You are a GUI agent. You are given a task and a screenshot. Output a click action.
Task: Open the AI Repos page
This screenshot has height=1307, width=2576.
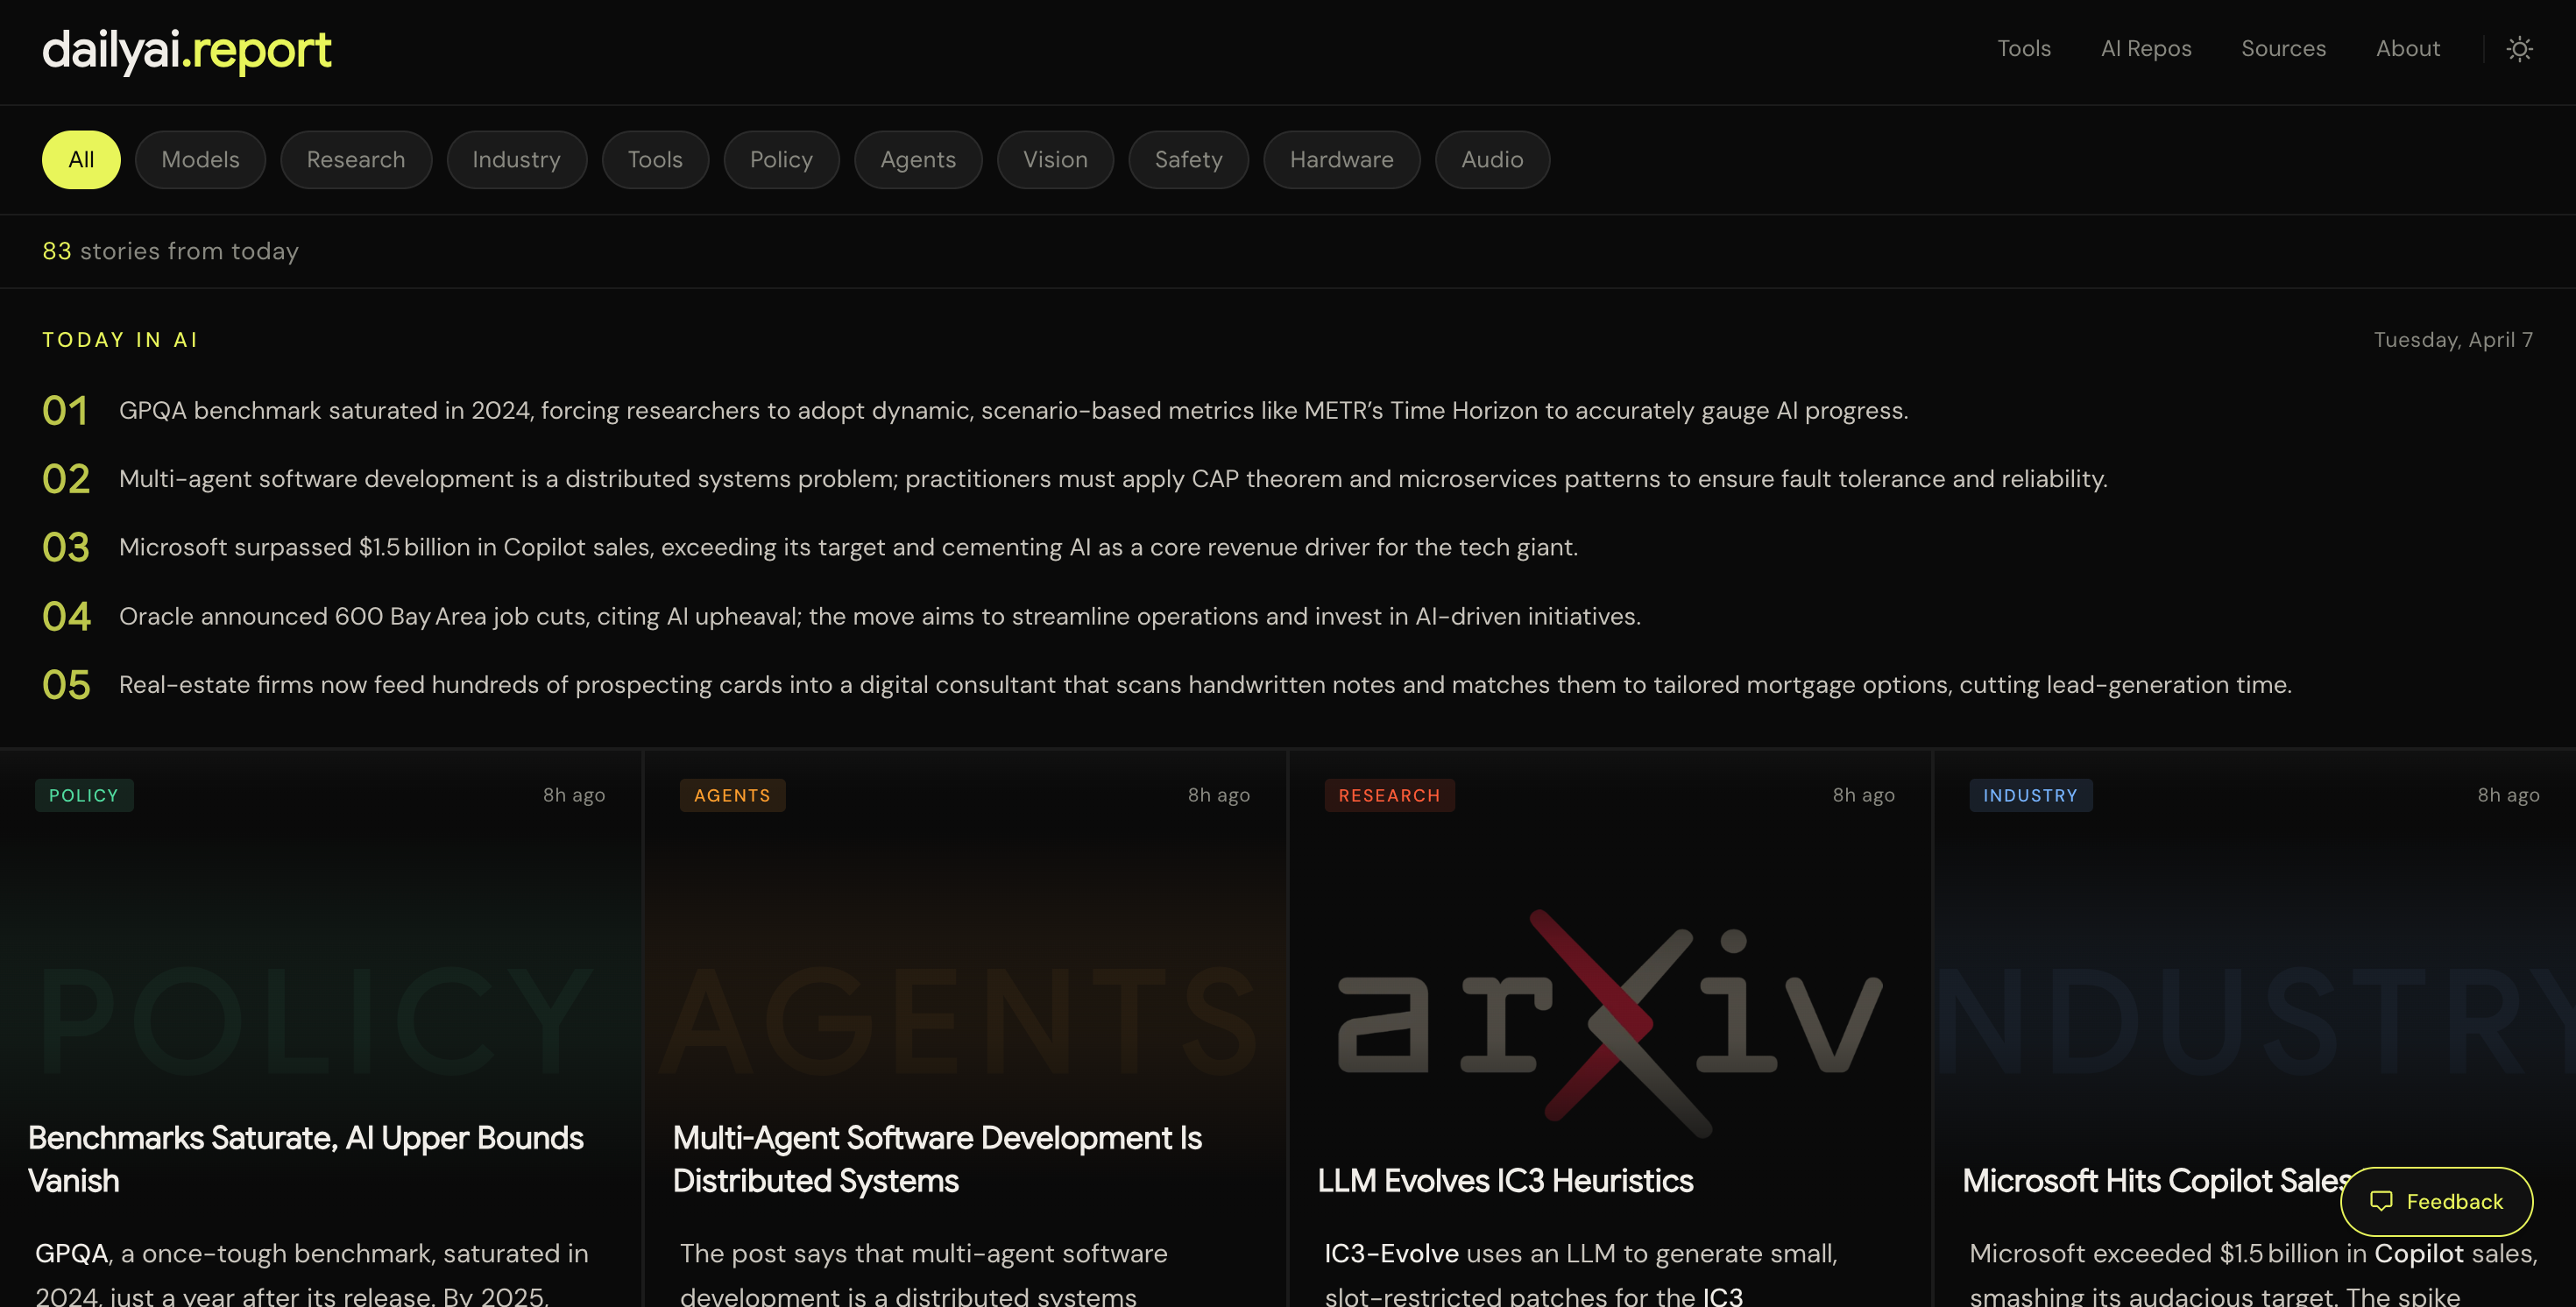(x=2145, y=48)
